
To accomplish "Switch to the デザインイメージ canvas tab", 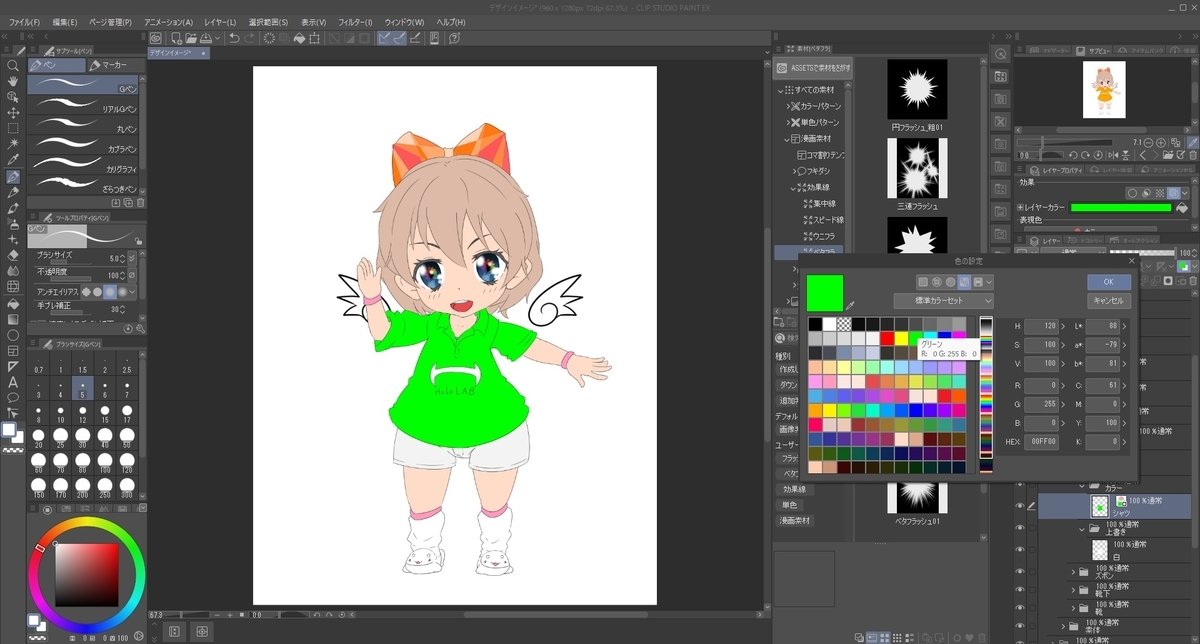I will [x=179, y=52].
